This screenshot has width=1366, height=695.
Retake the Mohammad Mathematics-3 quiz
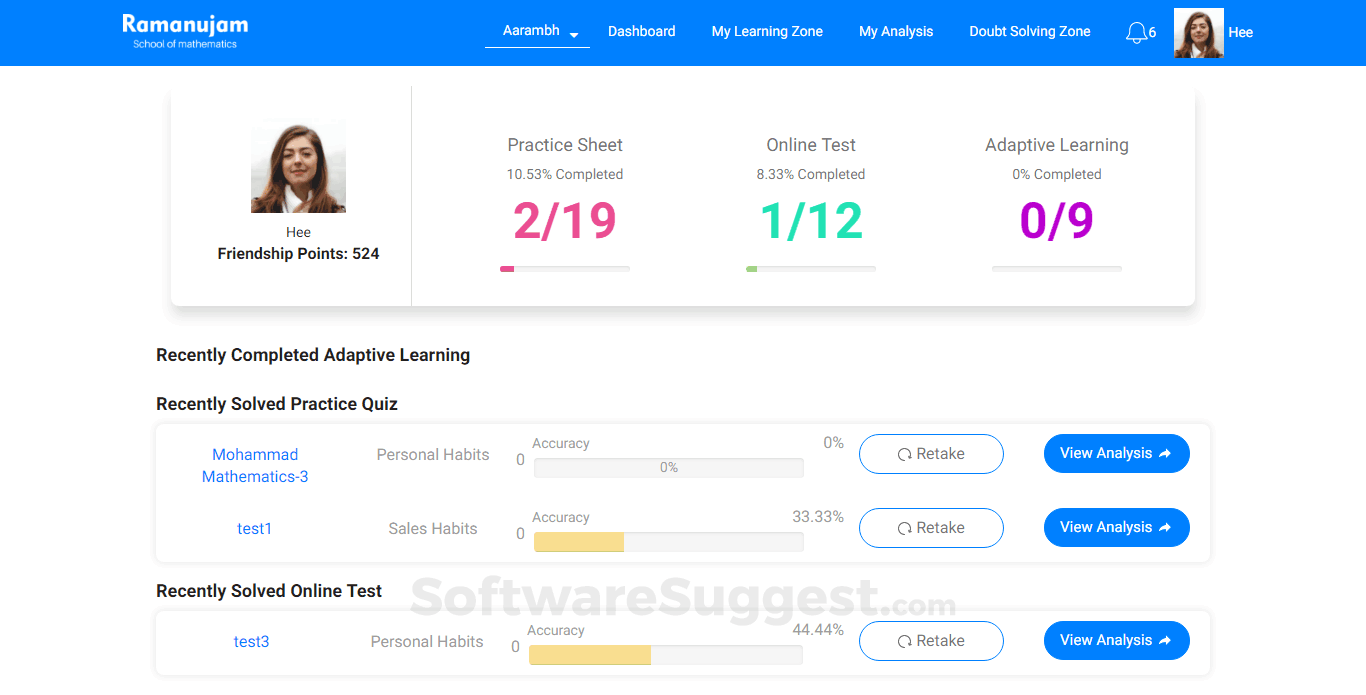pyautogui.click(x=931, y=454)
